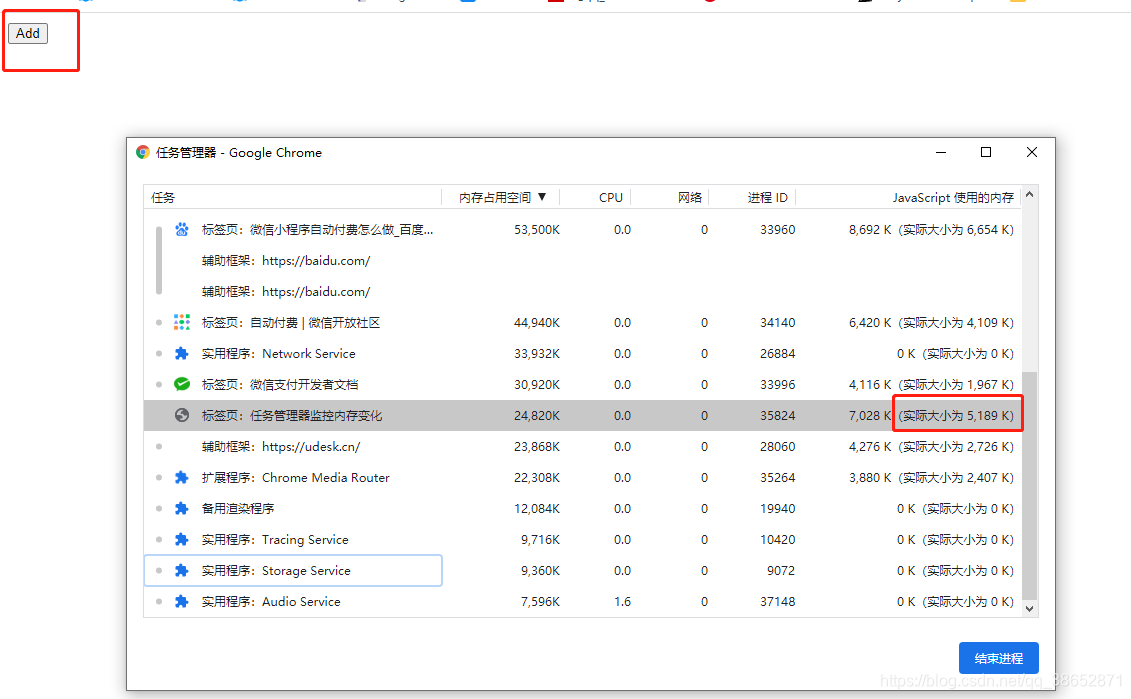Click process ID 9072
1131x699 pixels.
tap(780, 571)
